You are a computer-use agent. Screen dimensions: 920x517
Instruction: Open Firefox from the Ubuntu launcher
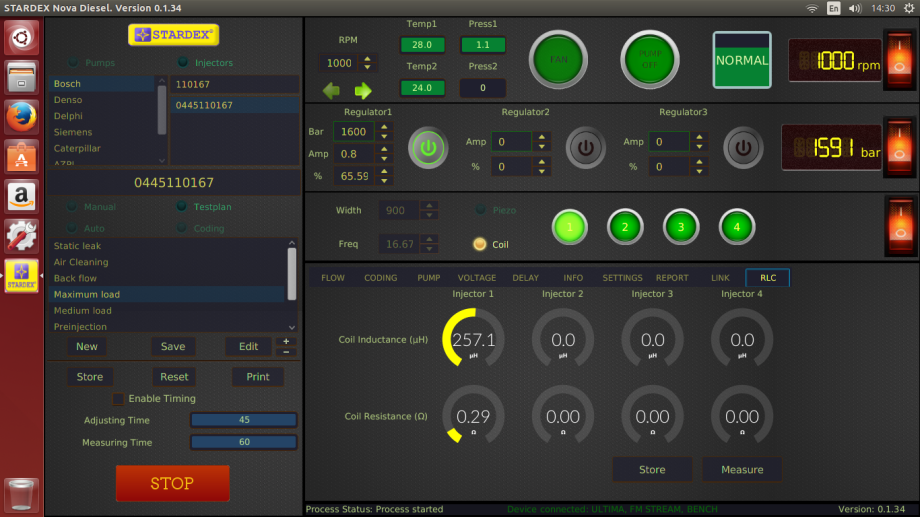tap(21, 117)
